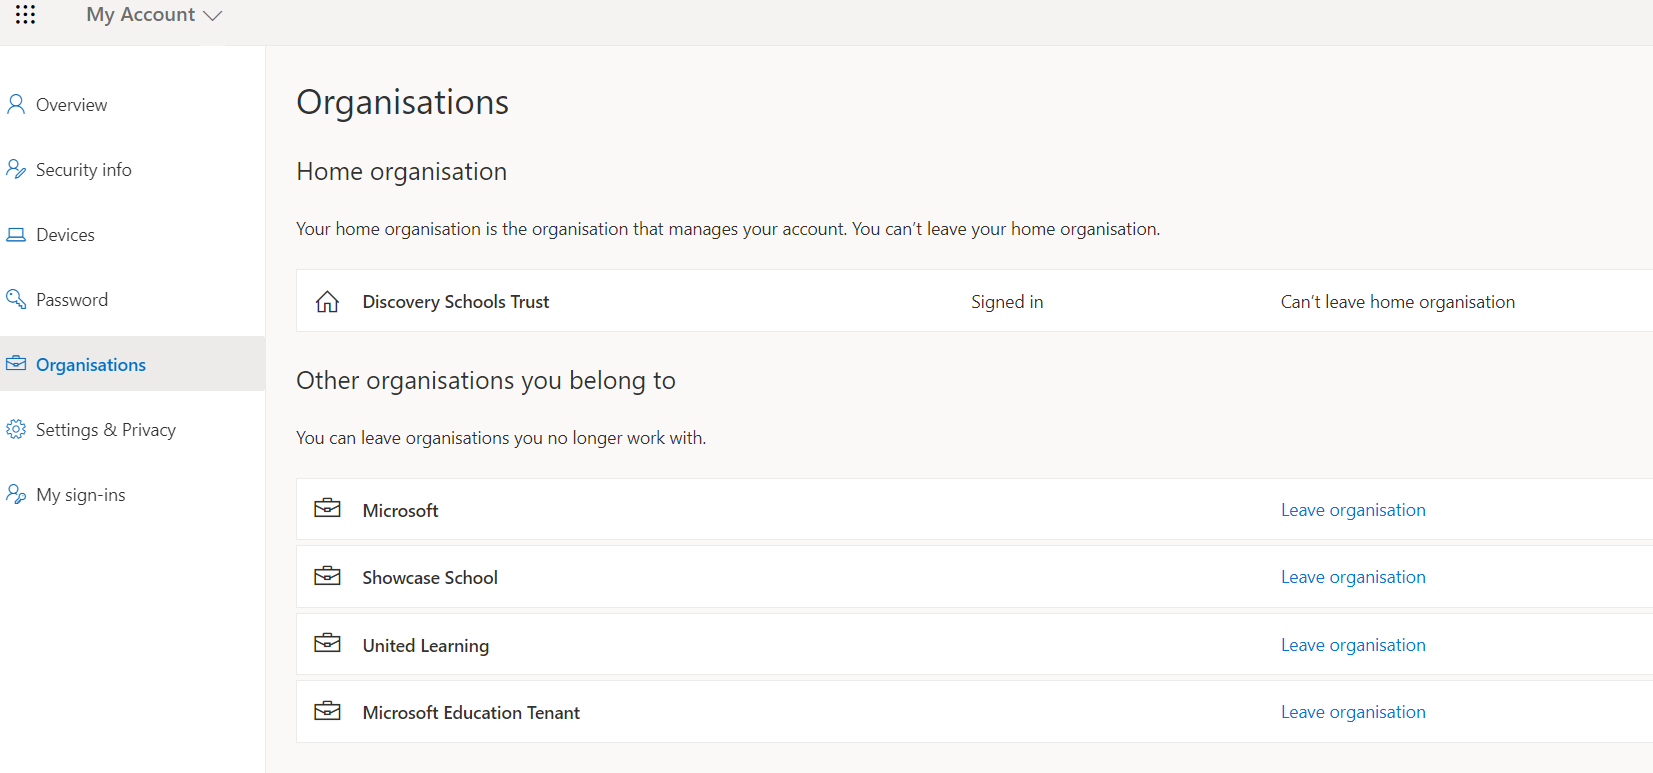Click the My sign-ins icon

[16, 494]
